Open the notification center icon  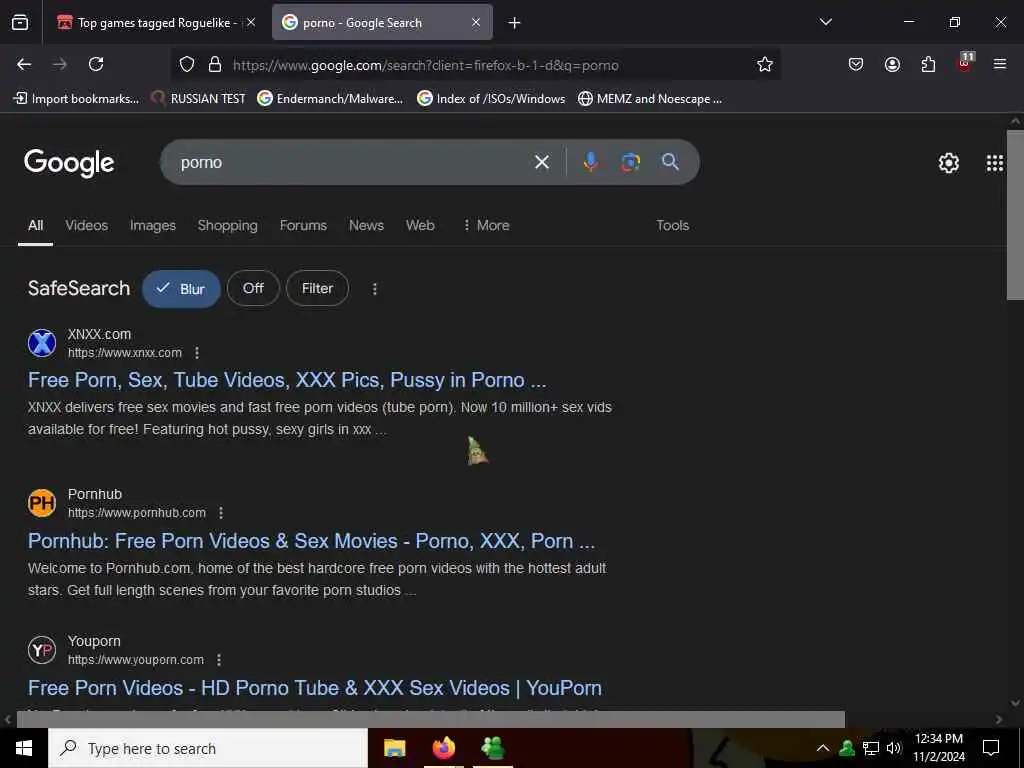991,748
